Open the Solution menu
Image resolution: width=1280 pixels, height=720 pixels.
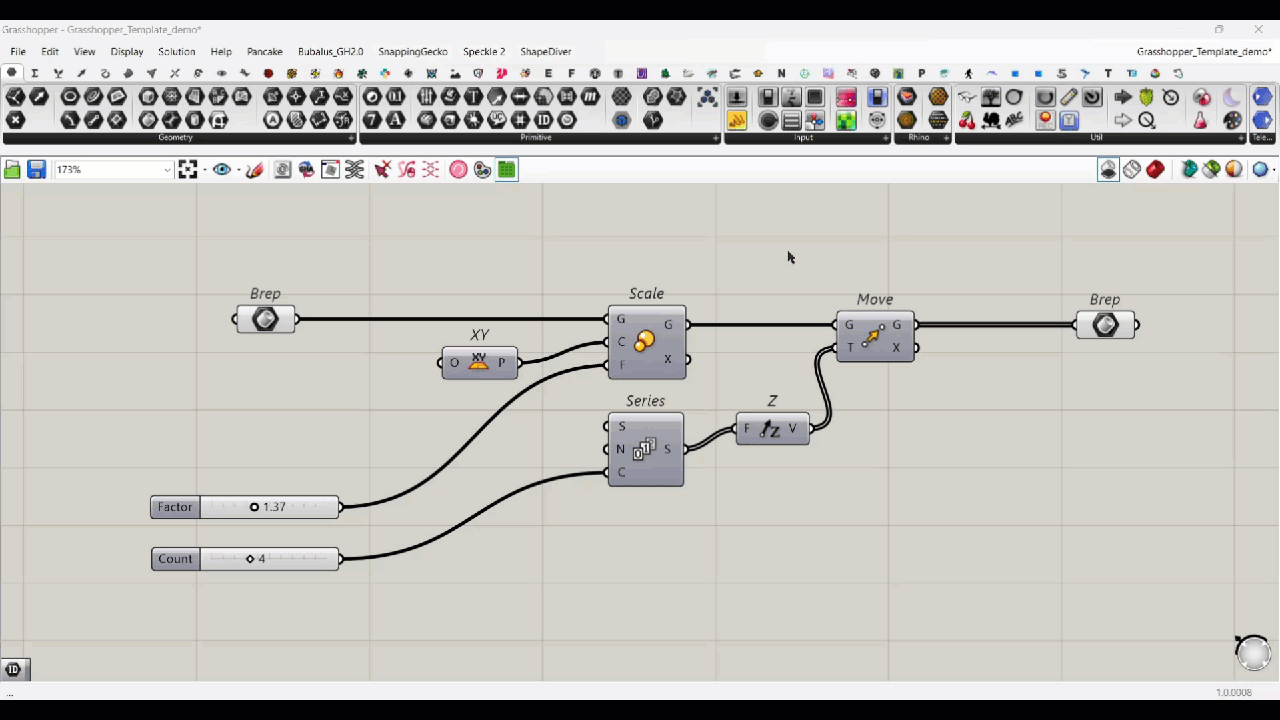pos(176,51)
